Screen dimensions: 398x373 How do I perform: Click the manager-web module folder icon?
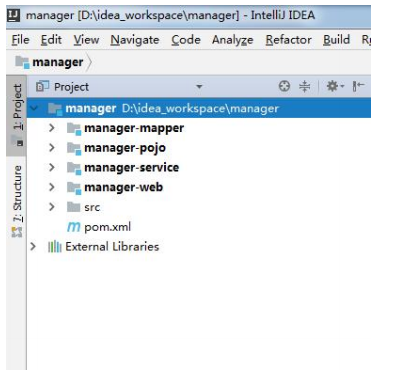coord(74,188)
